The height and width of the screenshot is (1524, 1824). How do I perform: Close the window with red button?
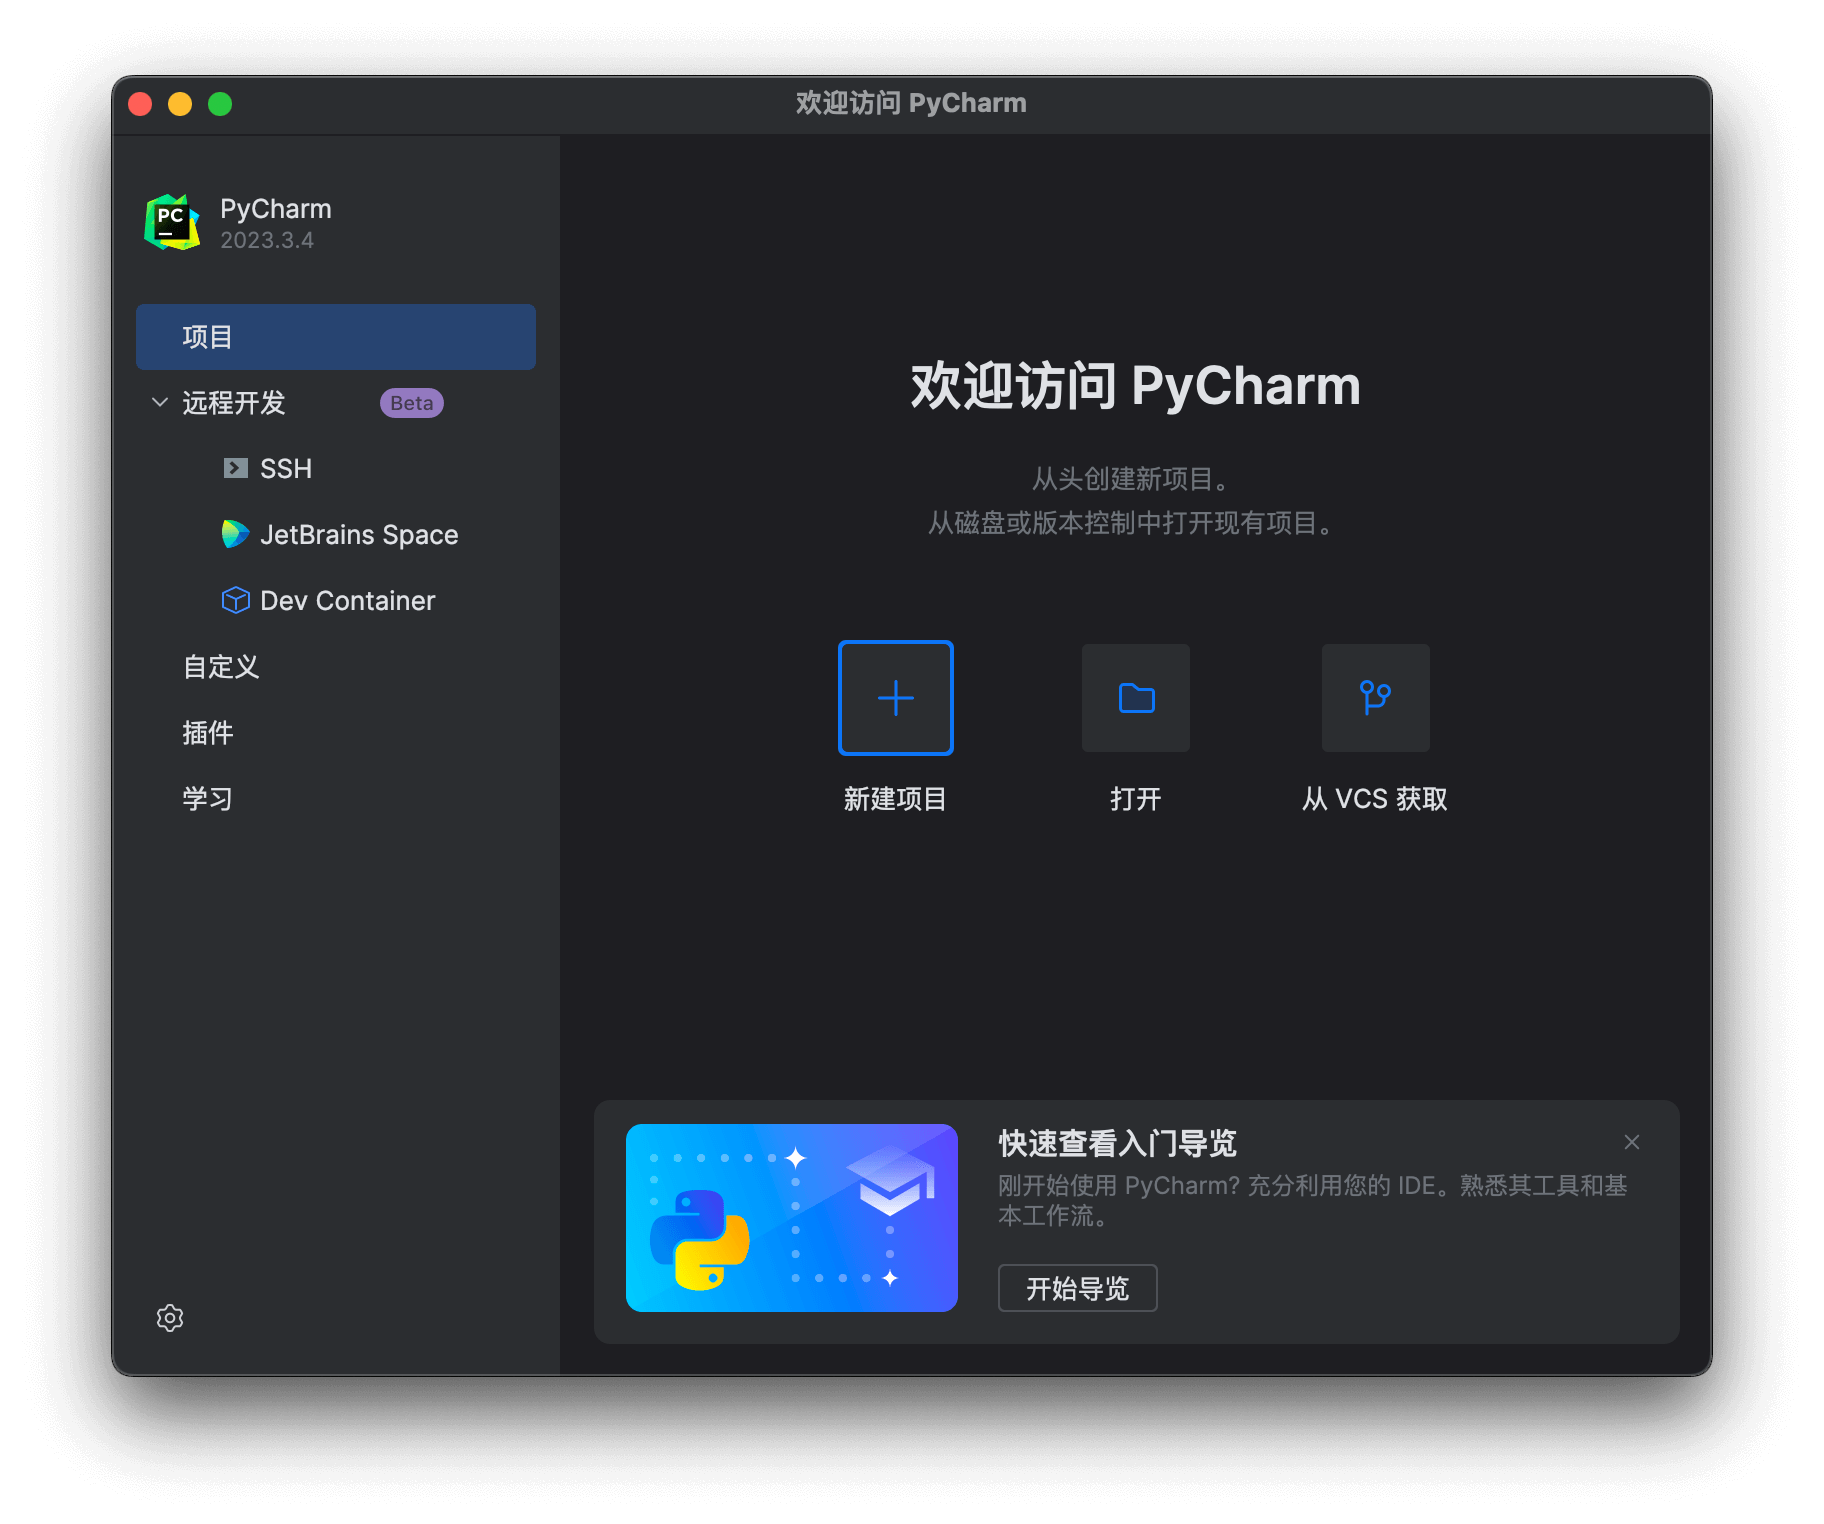click(140, 104)
